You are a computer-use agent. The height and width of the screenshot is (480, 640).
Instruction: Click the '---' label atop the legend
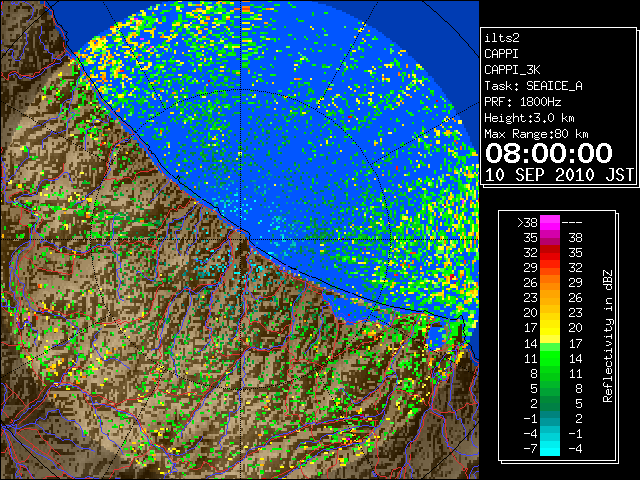click(572, 222)
